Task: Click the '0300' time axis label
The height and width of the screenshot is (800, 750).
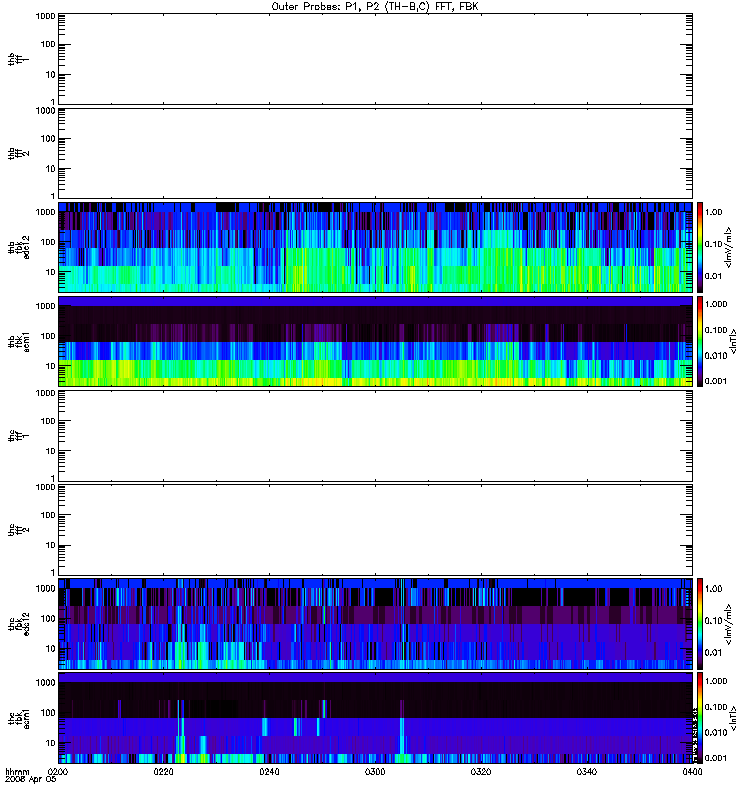Action: coord(375,771)
